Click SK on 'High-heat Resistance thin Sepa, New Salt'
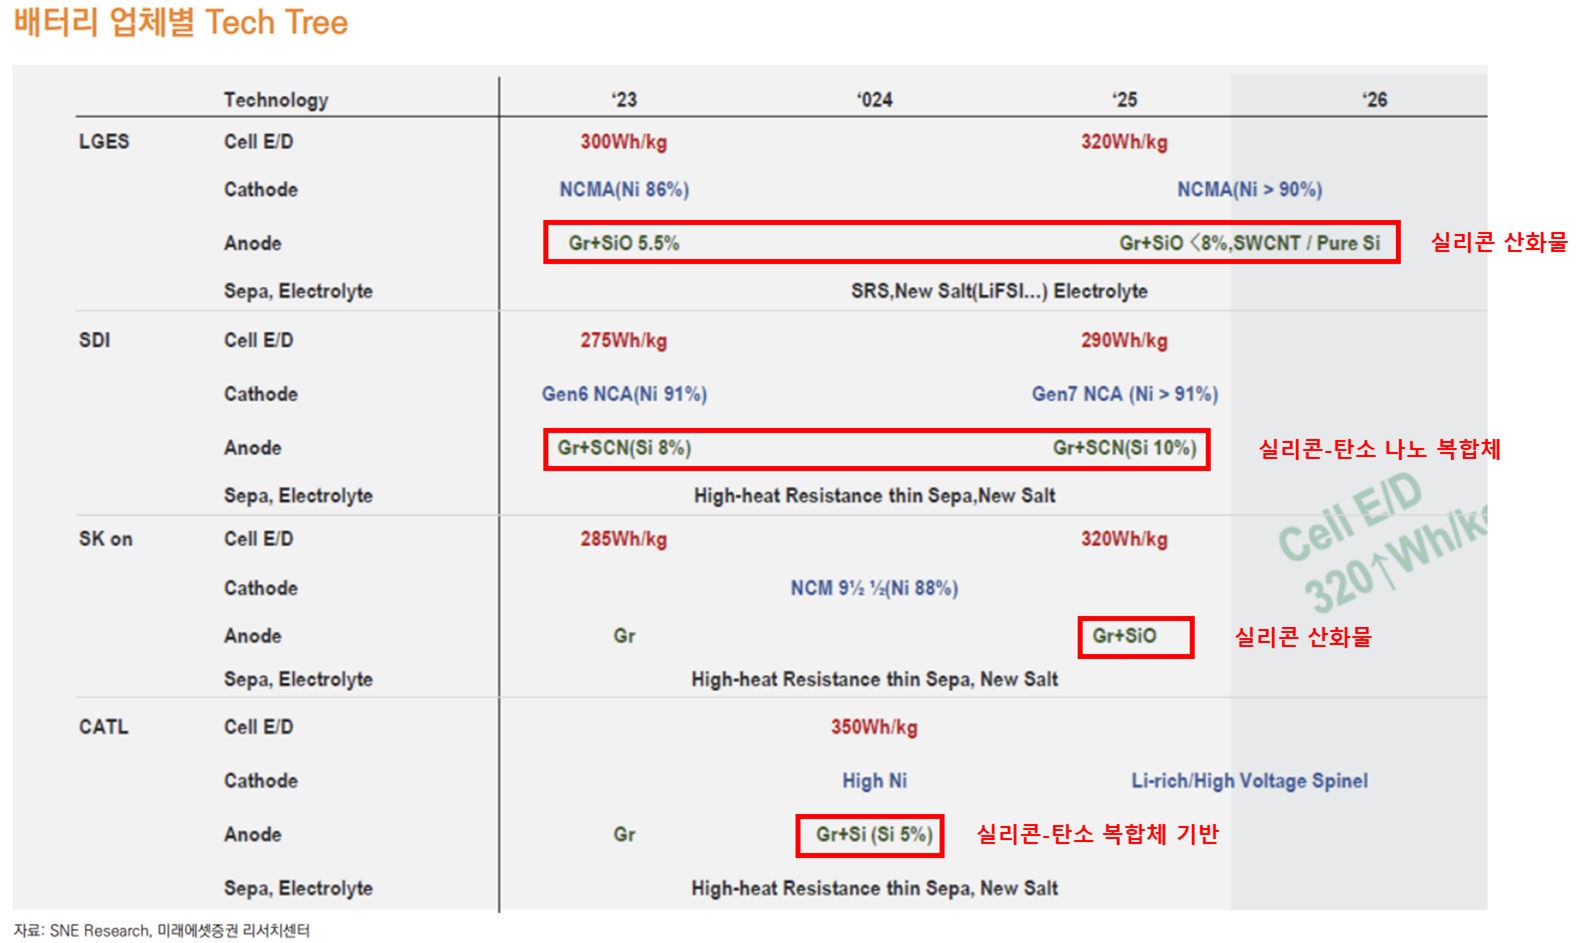This screenshot has width=1586, height=943. (x=874, y=680)
